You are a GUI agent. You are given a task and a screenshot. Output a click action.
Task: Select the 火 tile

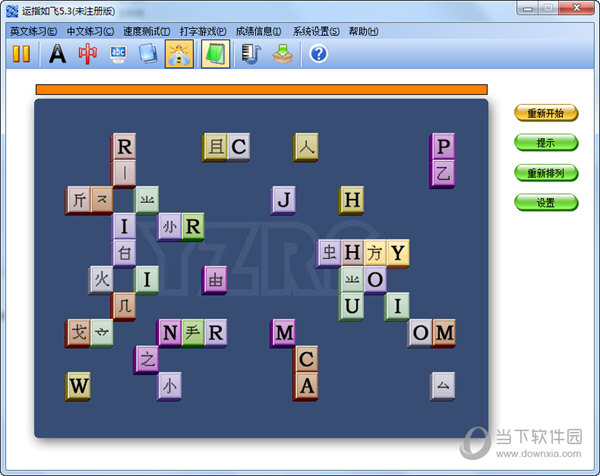tap(101, 280)
